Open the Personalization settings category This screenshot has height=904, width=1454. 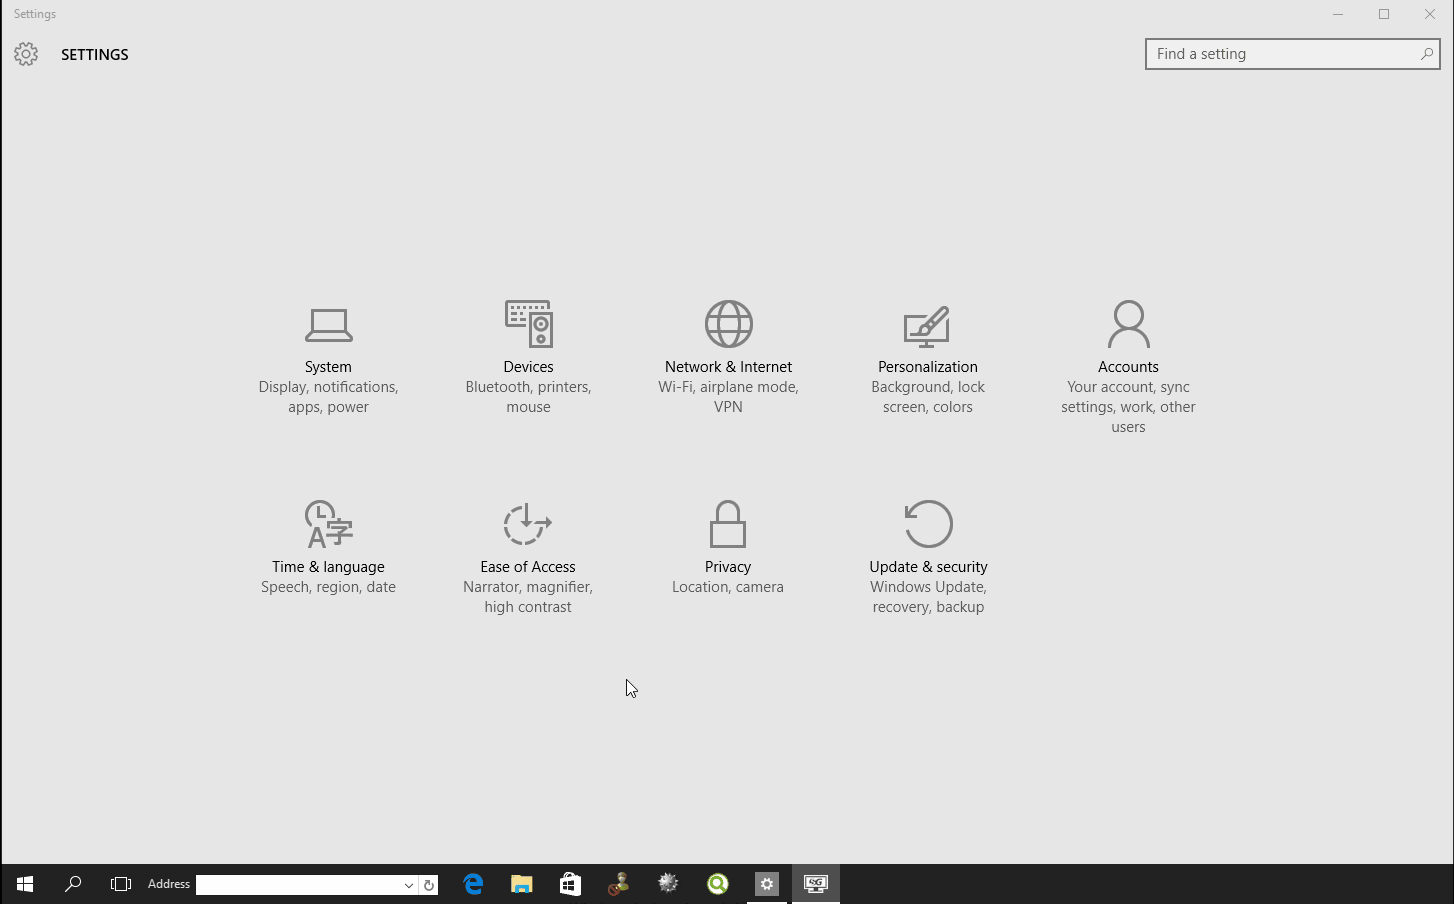click(928, 360)
